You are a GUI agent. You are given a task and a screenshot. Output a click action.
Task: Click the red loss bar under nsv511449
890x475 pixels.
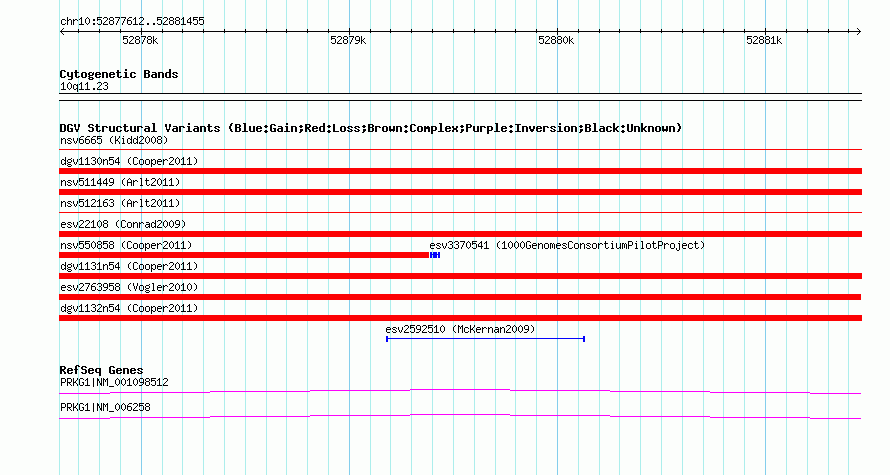[460, 192]
